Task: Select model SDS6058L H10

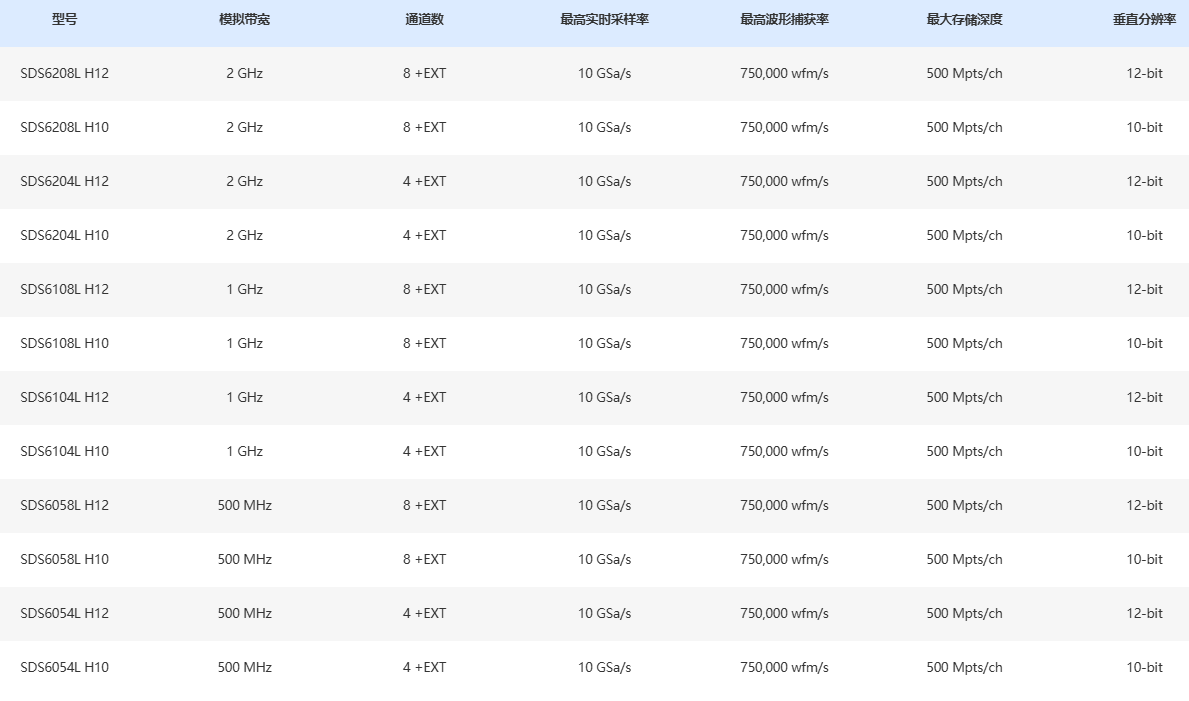Action: point(64,559)
